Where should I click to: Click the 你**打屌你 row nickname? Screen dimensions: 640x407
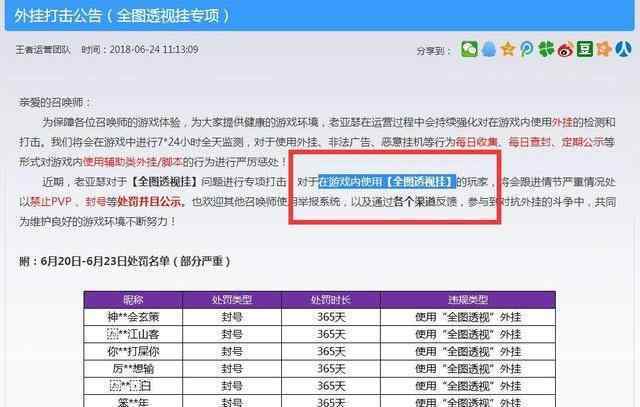click(x=134, y=351)
